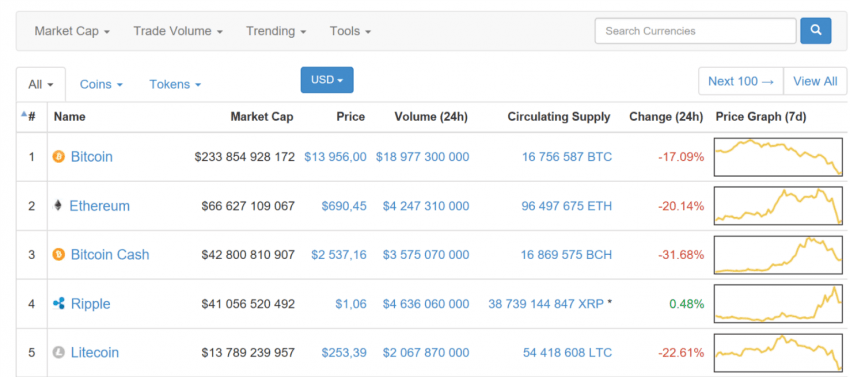Open the USD currency selector
Viewport: 850px width, 377px height.
[327, 80]
